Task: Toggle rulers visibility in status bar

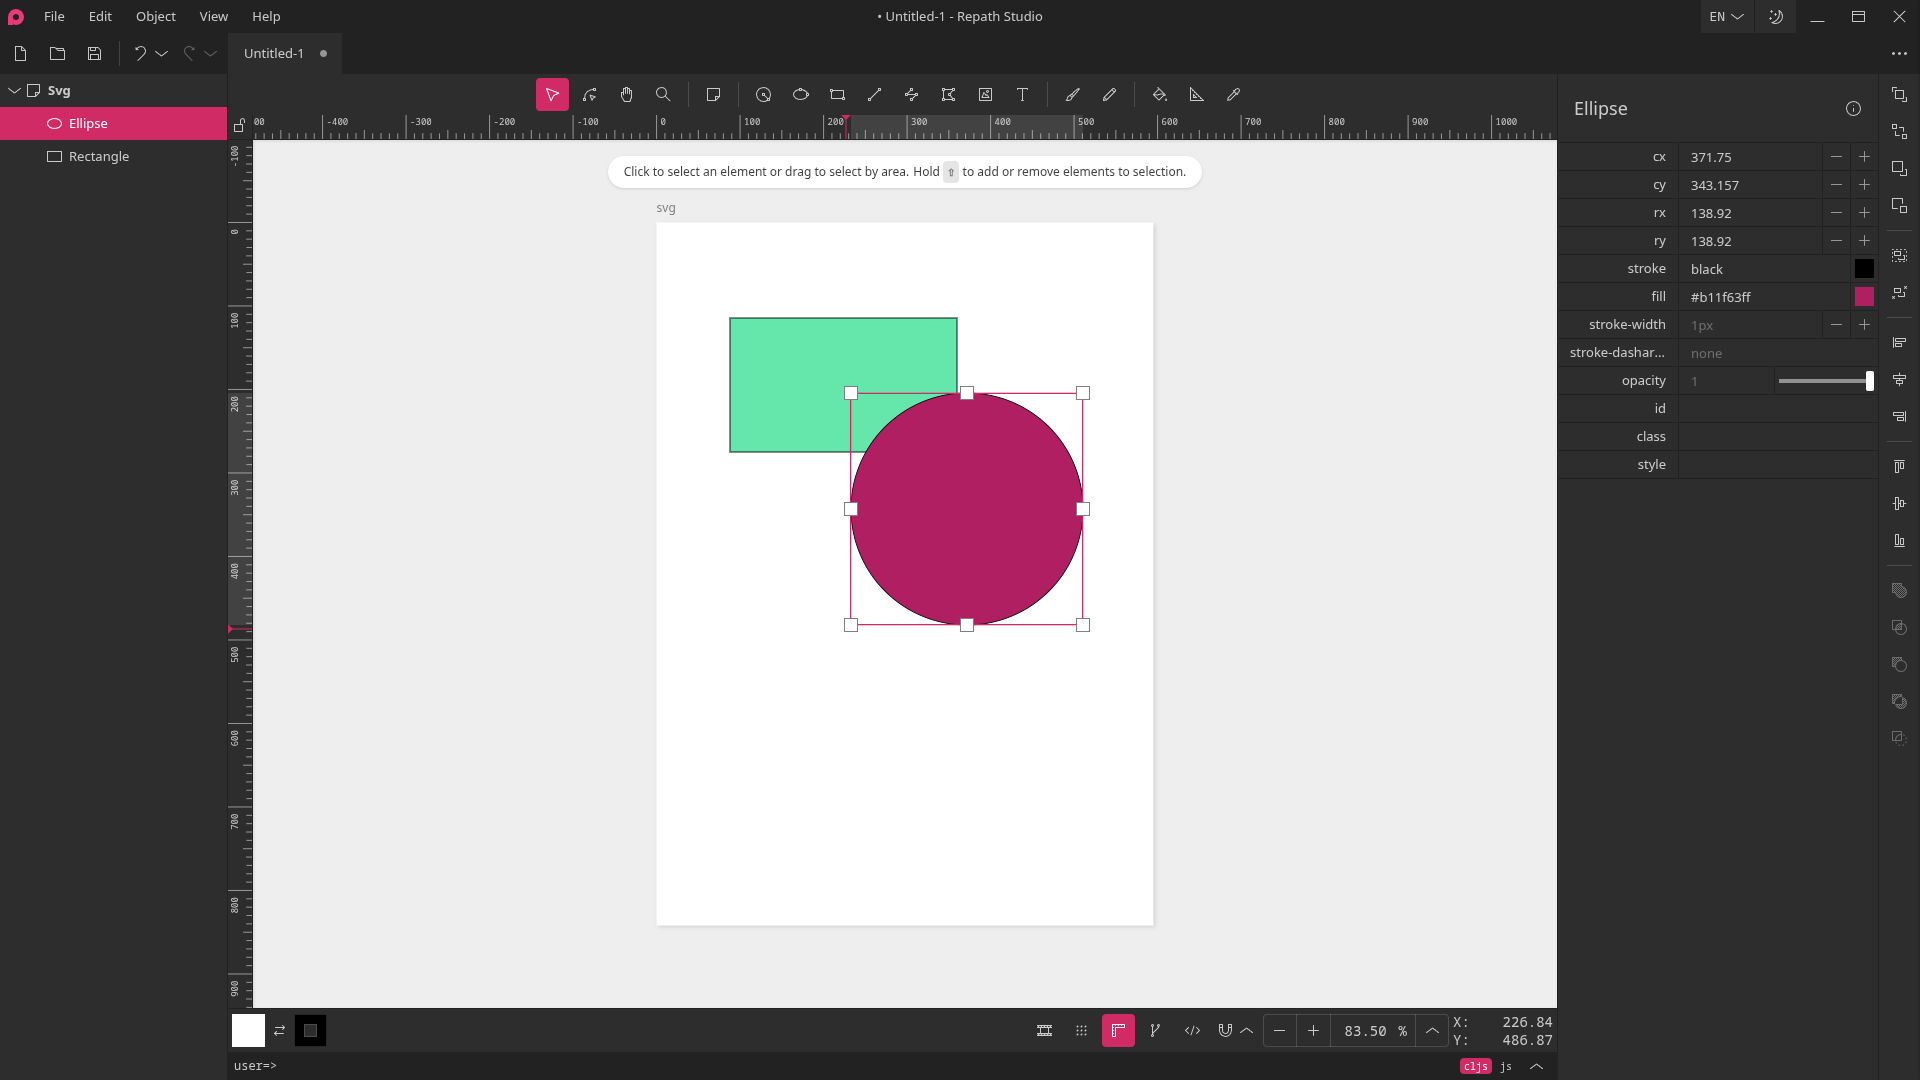Action: point(1118,1031)
